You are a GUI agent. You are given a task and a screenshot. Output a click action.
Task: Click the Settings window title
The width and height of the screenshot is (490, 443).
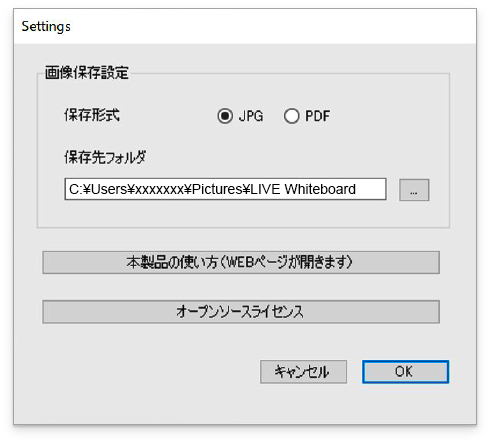pos(46,27)
